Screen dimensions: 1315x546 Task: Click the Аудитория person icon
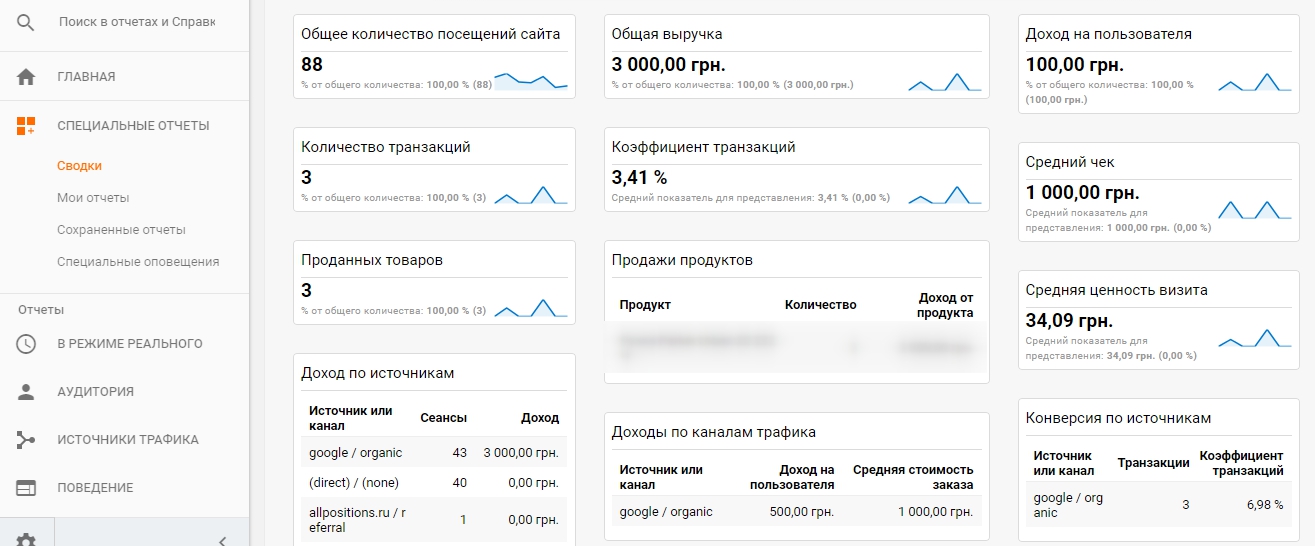coord(26,392)
